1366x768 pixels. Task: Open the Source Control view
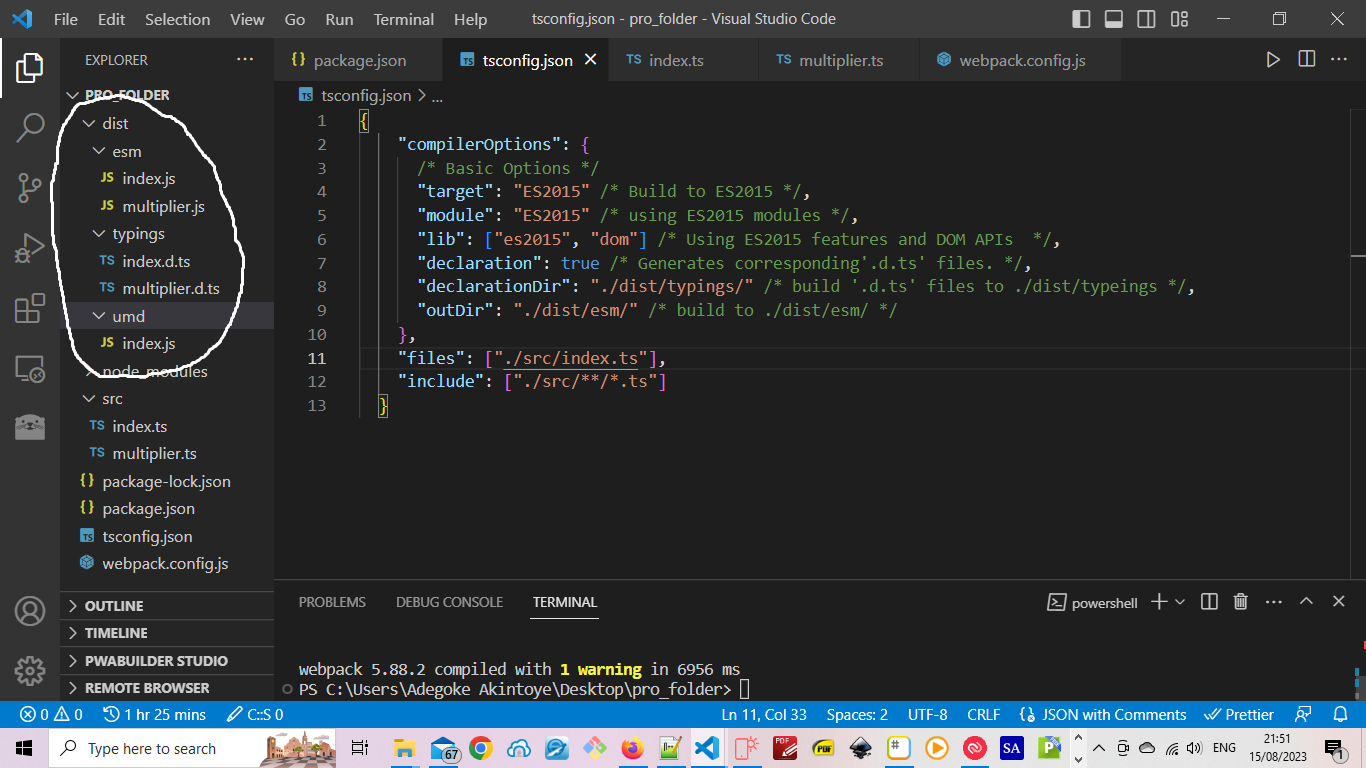pos(30,187)
